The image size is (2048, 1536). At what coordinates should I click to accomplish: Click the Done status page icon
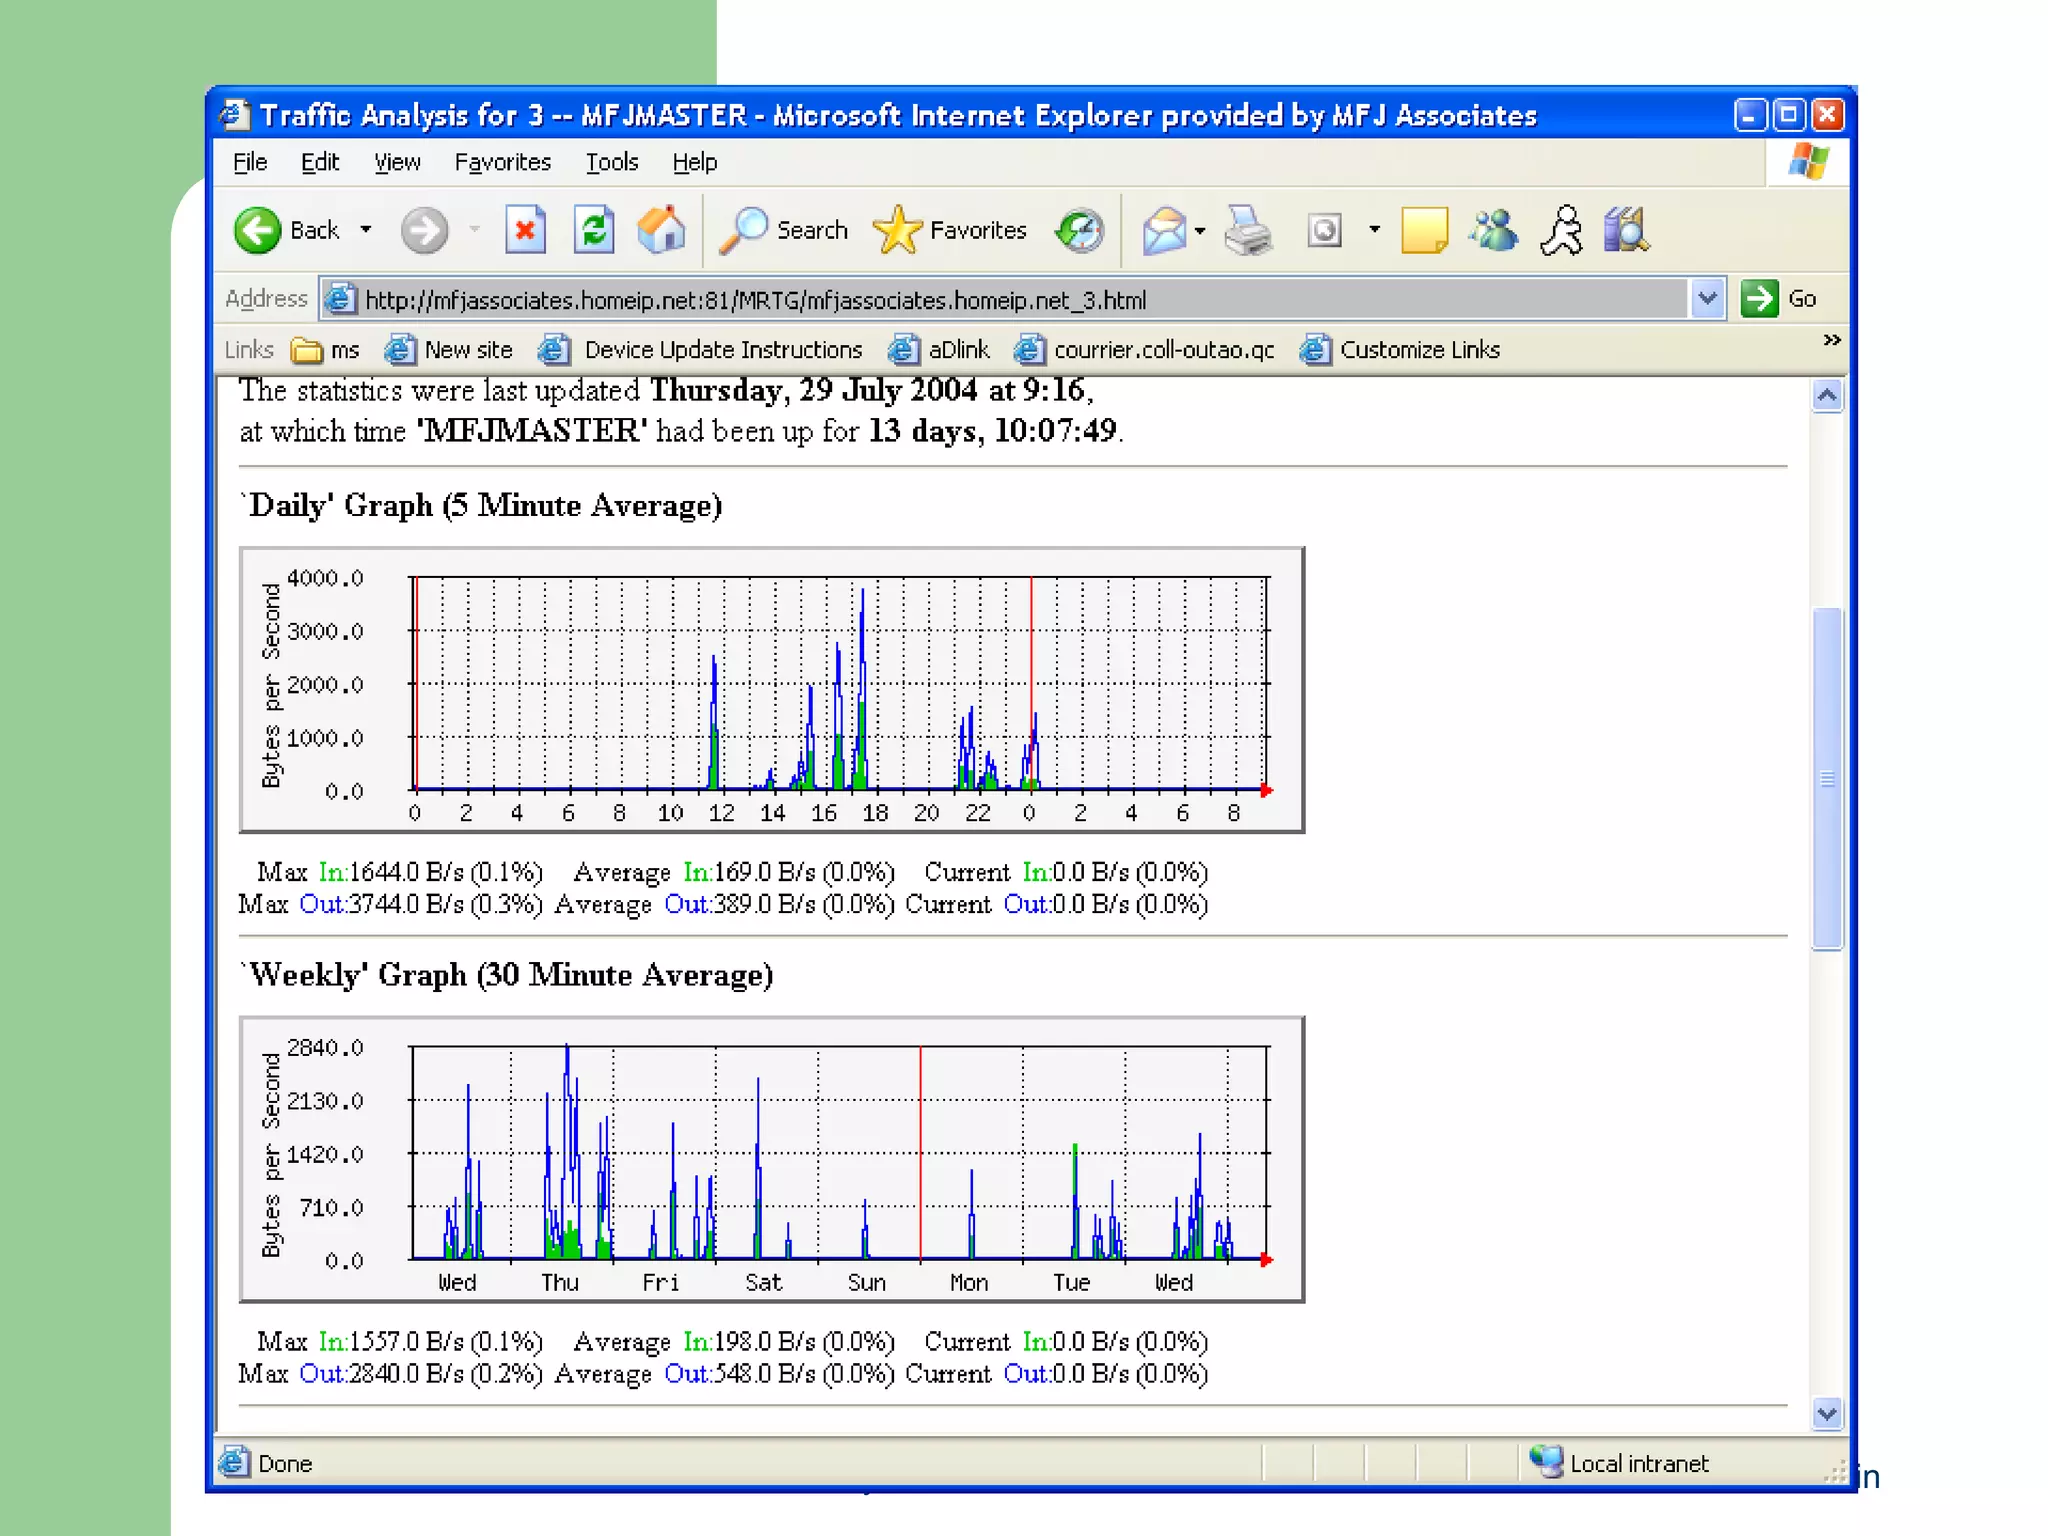click(x=234, y=1463)
